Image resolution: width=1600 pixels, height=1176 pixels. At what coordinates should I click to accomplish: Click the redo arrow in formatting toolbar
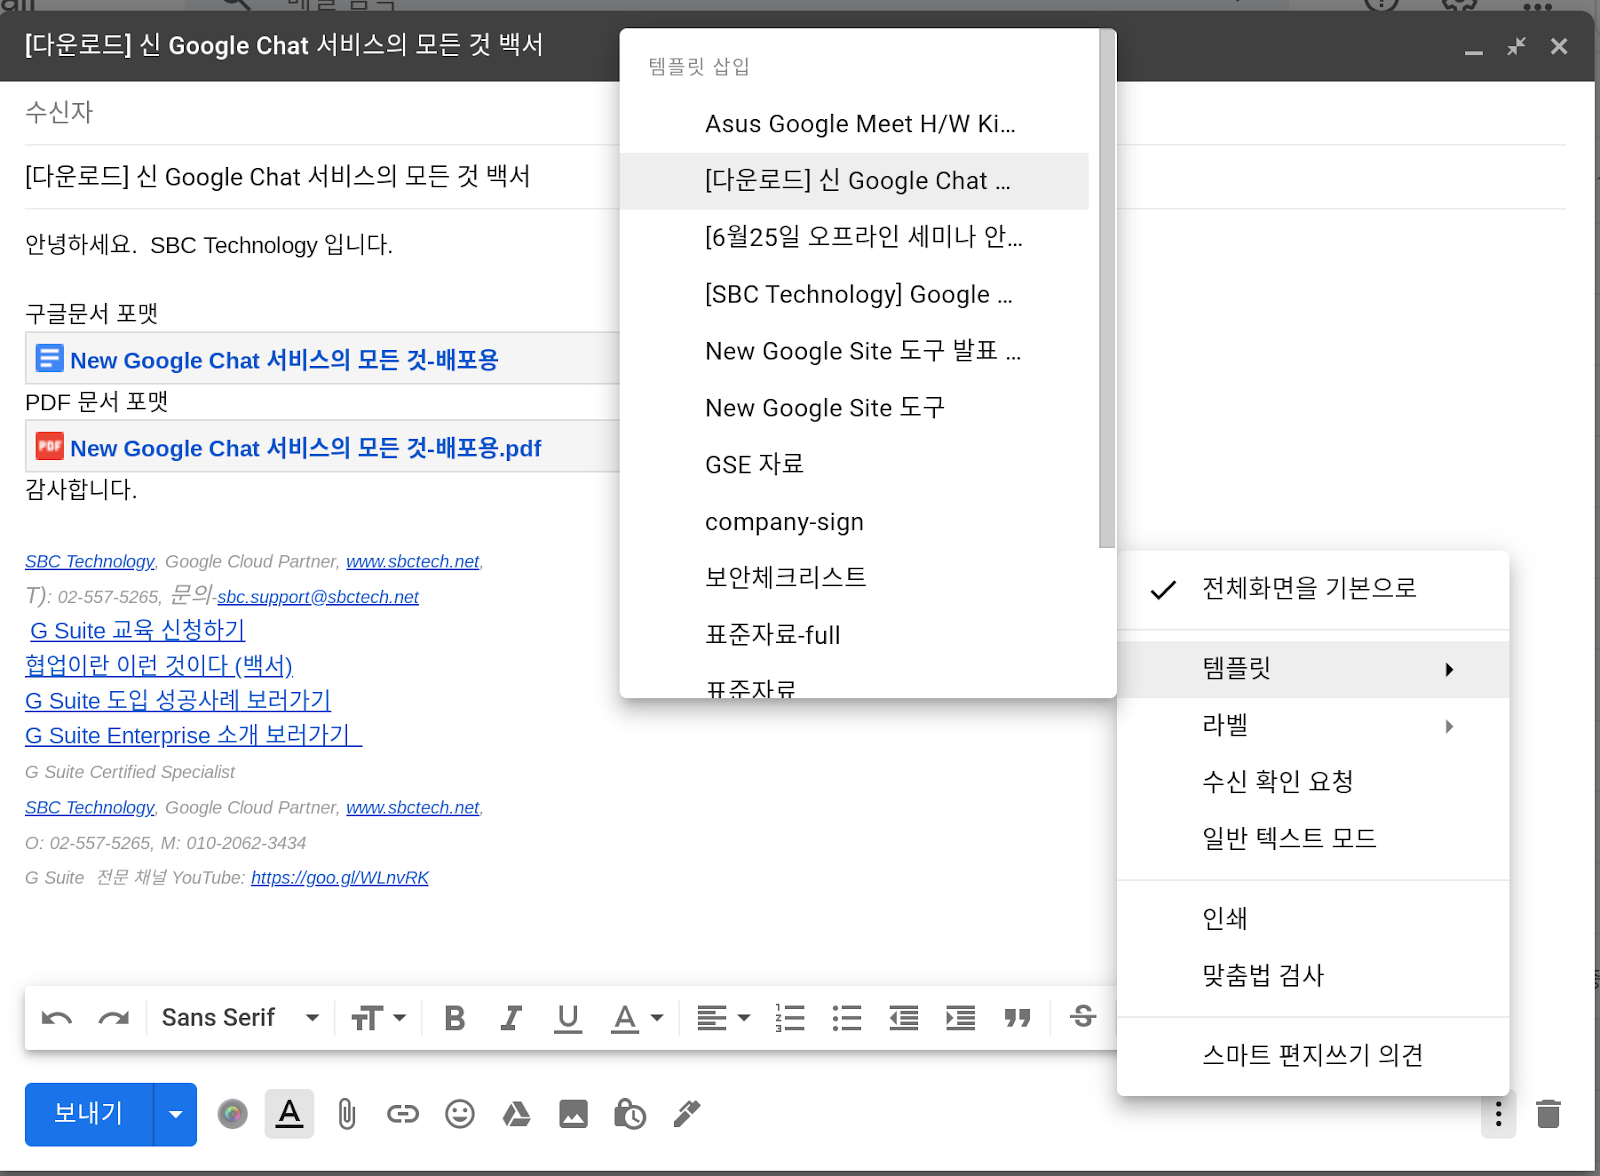114,1018
